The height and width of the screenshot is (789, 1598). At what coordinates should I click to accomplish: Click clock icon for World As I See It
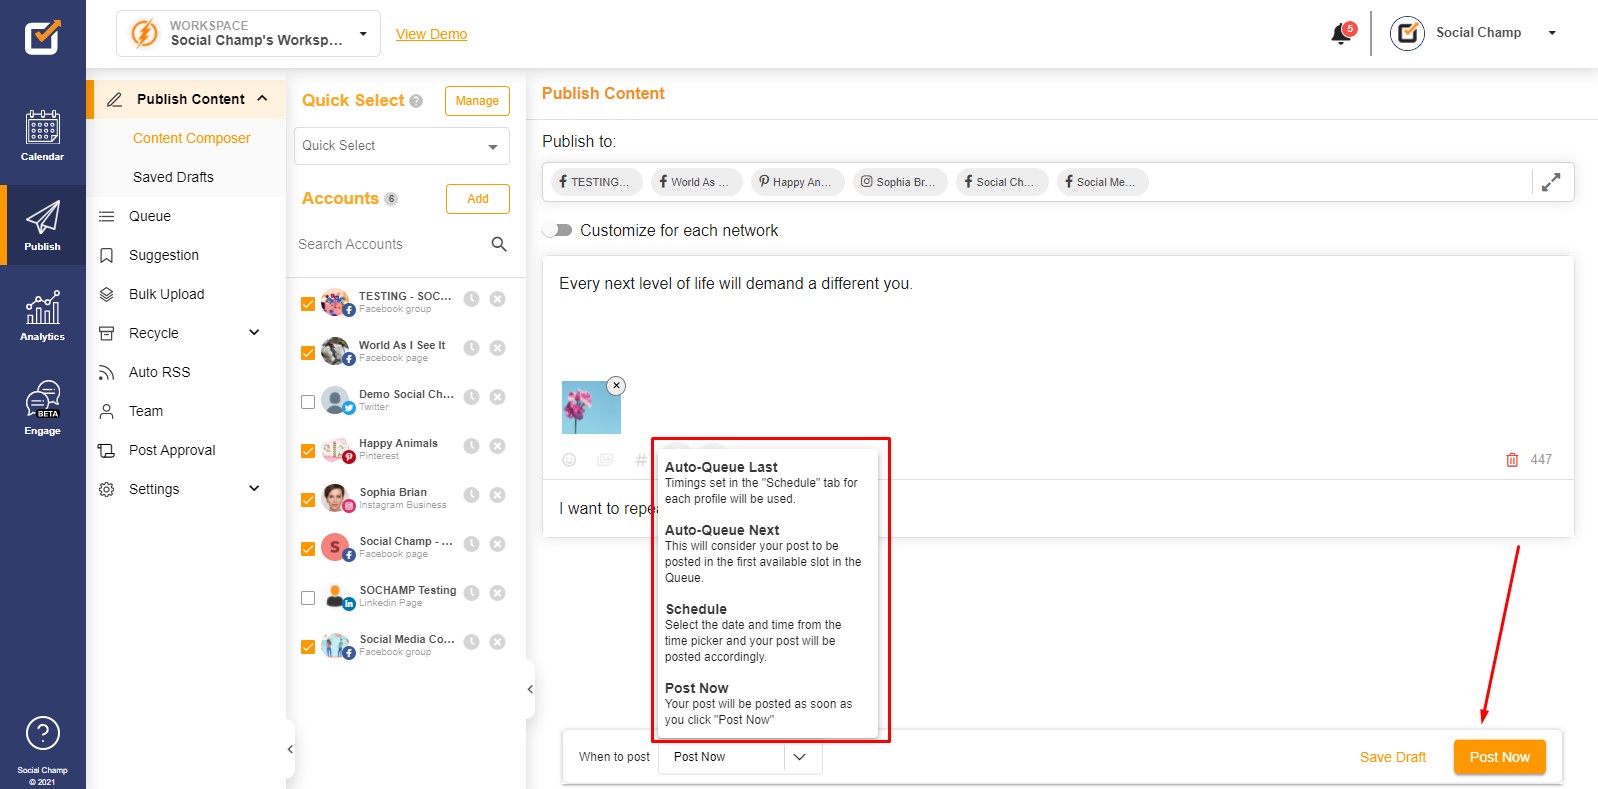coord(471,348)
